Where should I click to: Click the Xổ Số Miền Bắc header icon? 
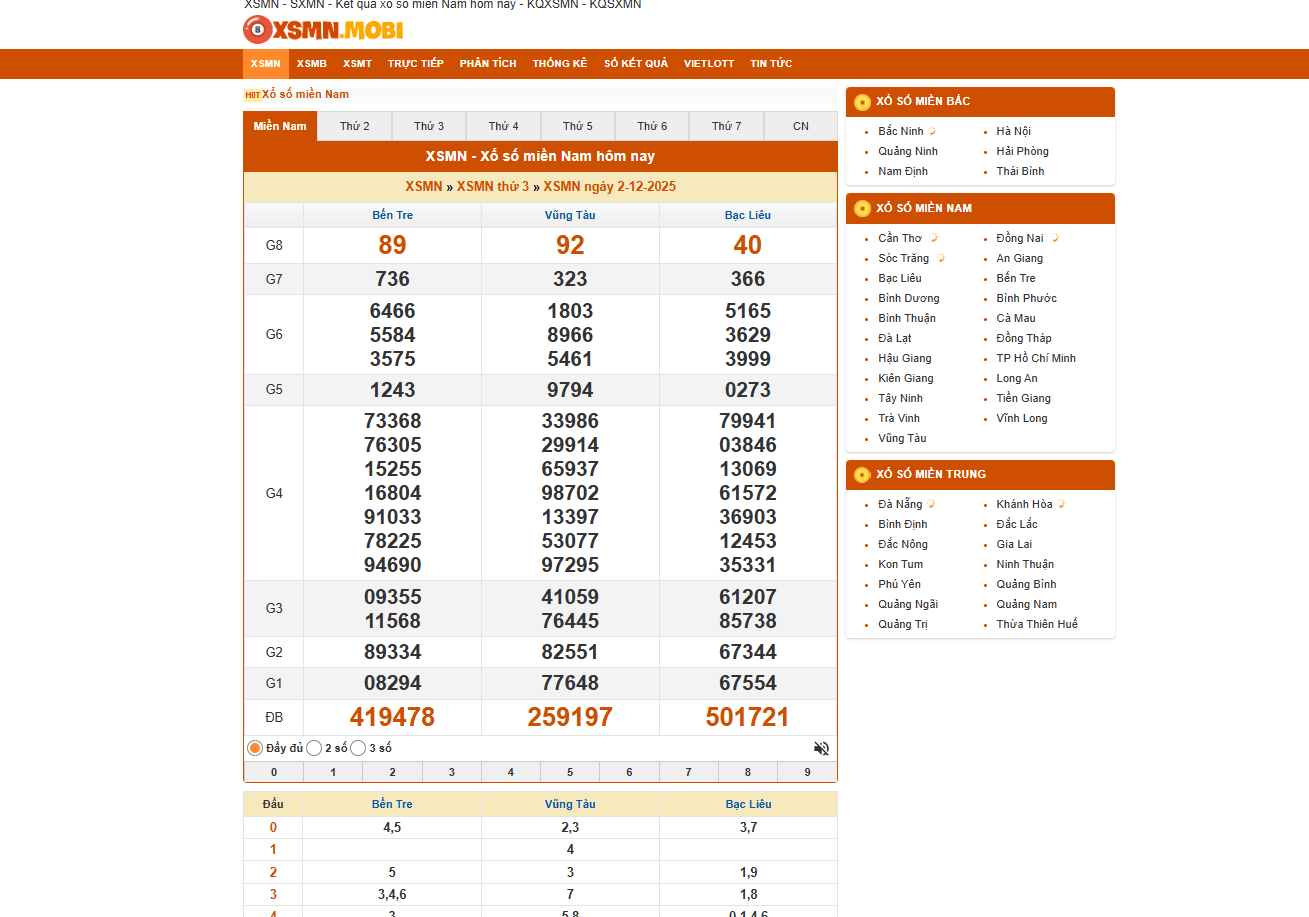click(x=862, y=102)
